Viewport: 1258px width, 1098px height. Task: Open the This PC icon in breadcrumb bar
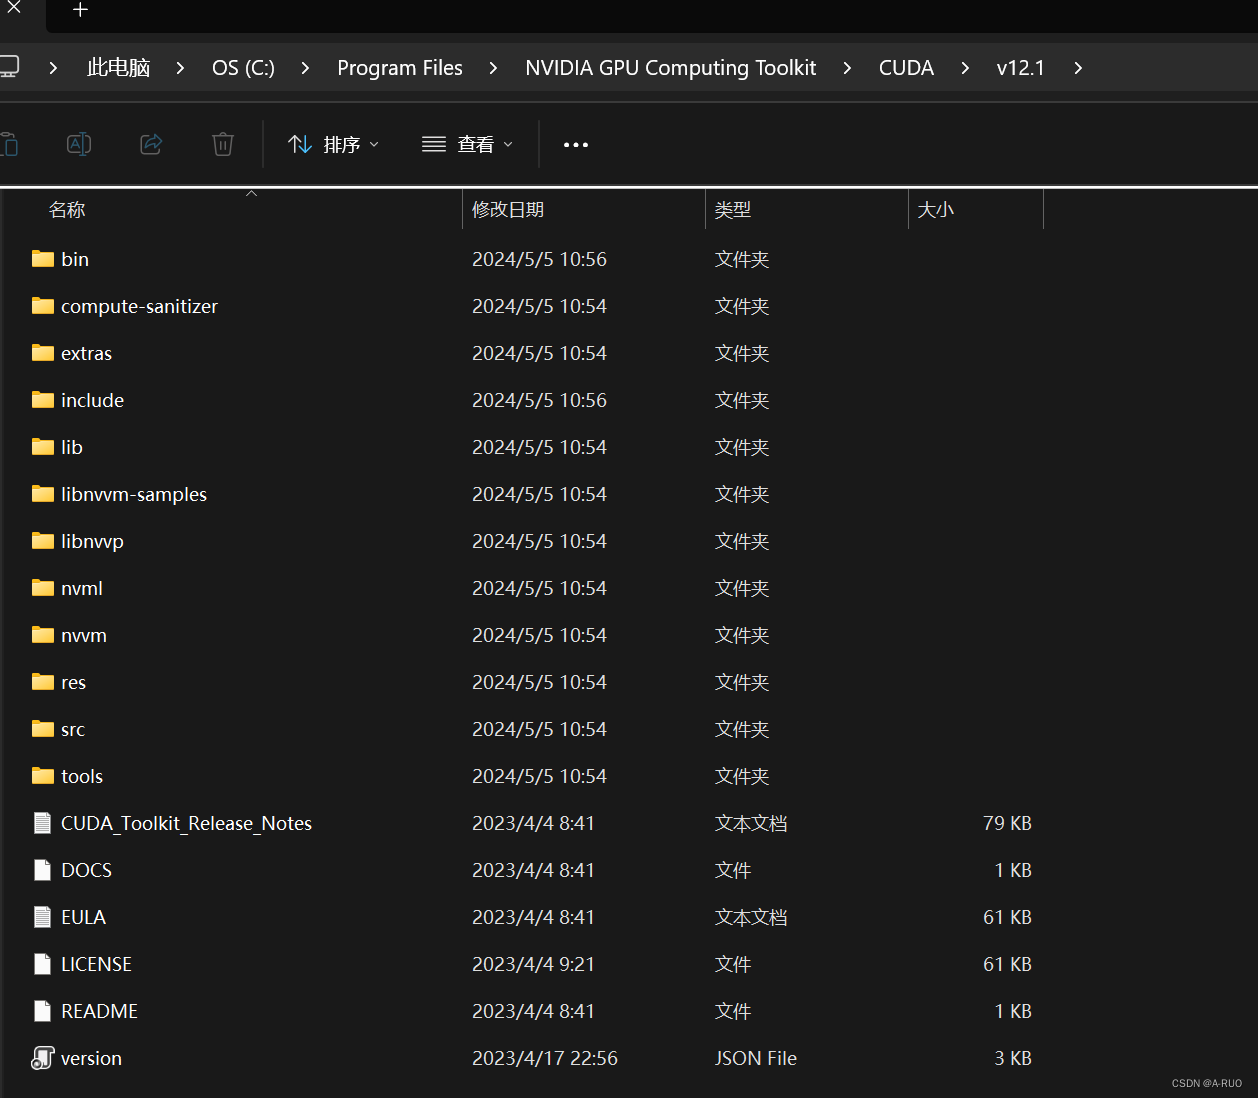coord(117,67)
